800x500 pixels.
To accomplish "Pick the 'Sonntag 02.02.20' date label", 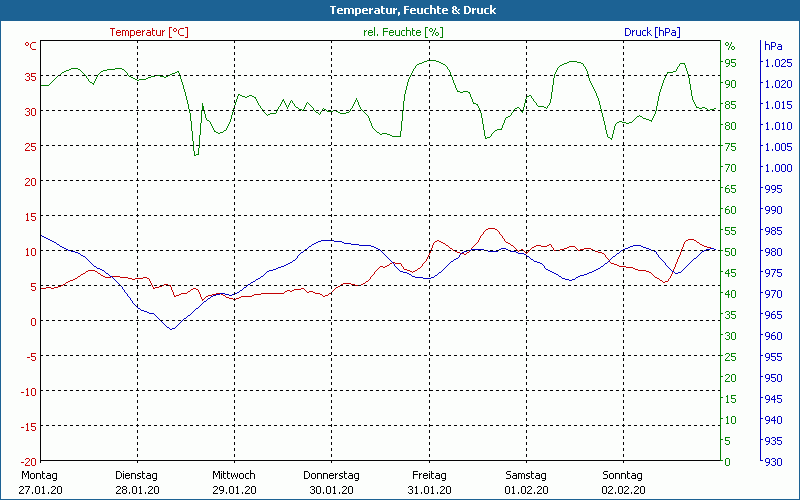I will 624,482.
